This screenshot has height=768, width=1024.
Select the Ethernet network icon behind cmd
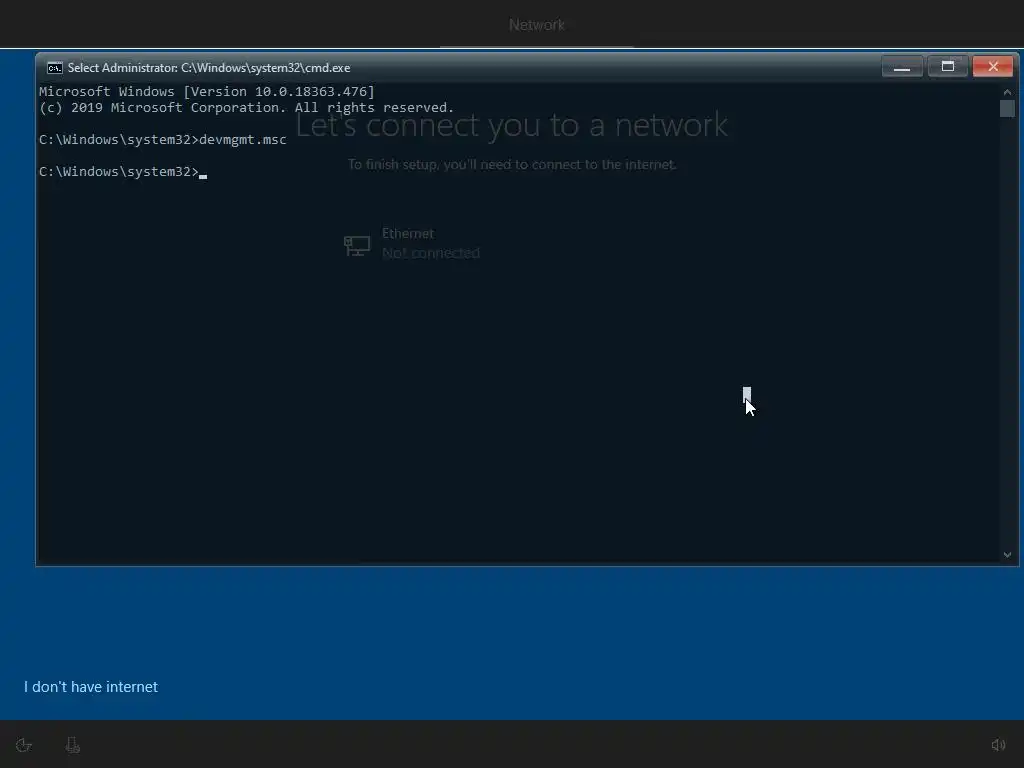(x=357, y=246)
